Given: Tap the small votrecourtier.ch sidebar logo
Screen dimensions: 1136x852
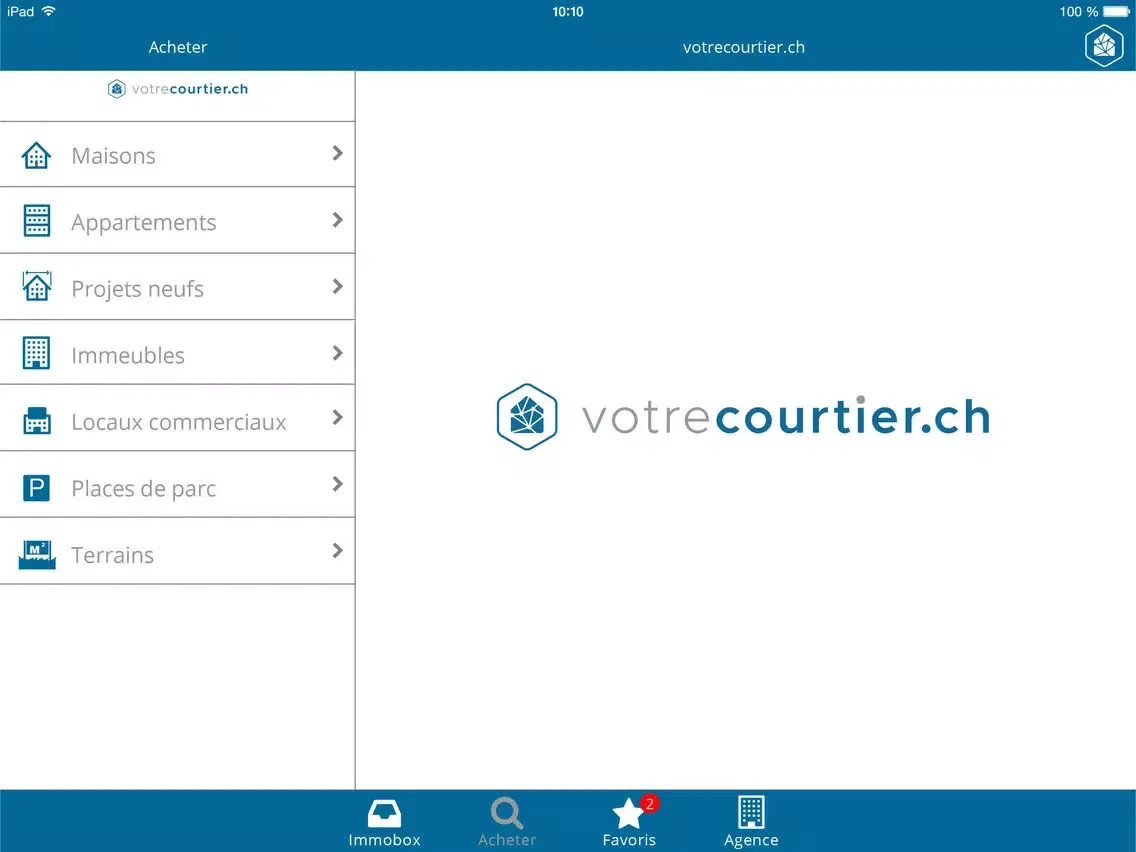Looking at the screenshot, I should pyautogui.click(x=178, y=89).
